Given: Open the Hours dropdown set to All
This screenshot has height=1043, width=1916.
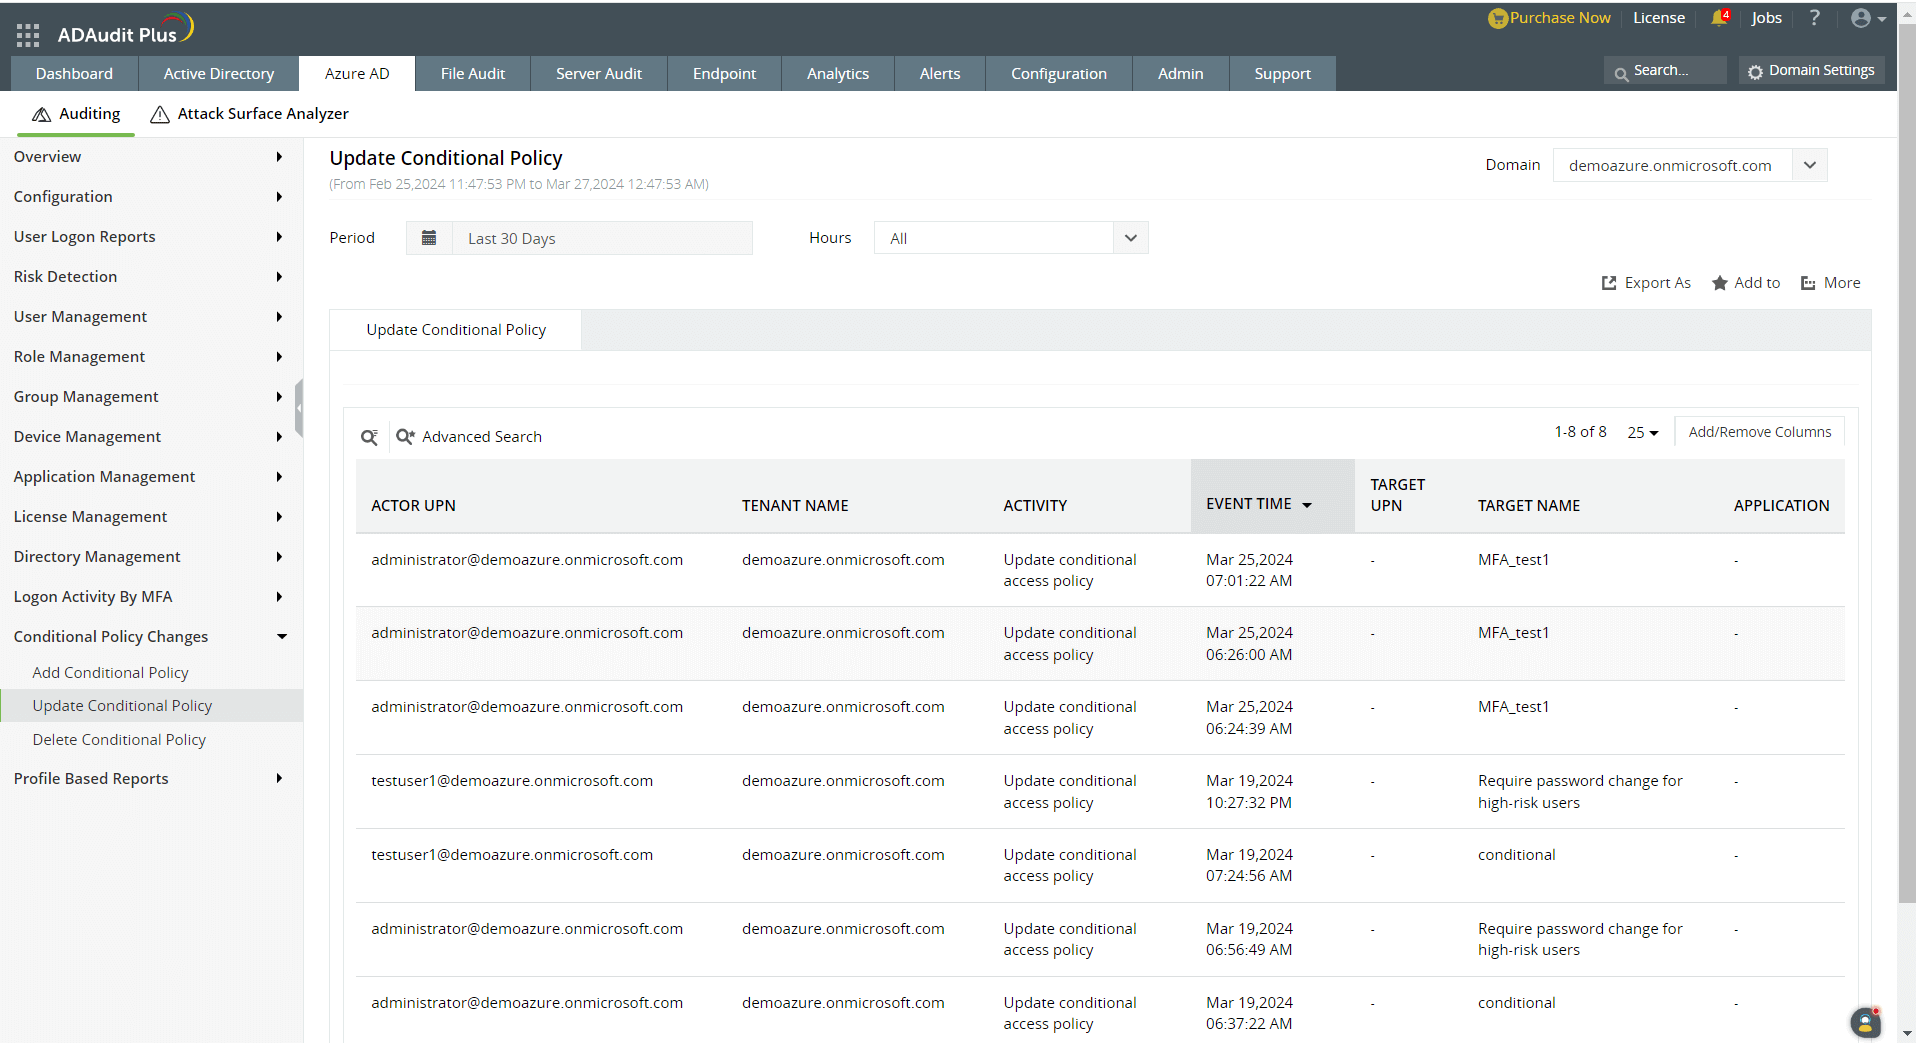Looking at the screenshot, I should tap(1130, 237).
